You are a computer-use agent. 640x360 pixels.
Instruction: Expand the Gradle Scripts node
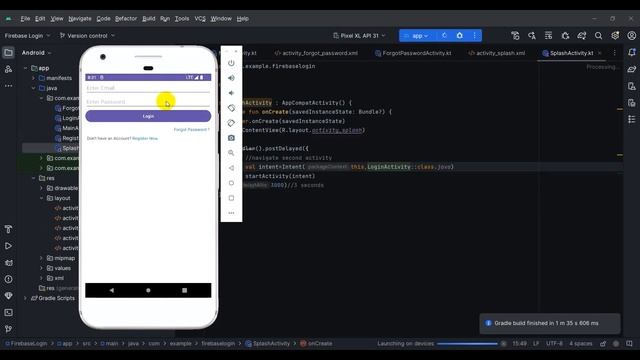point(25,298)
